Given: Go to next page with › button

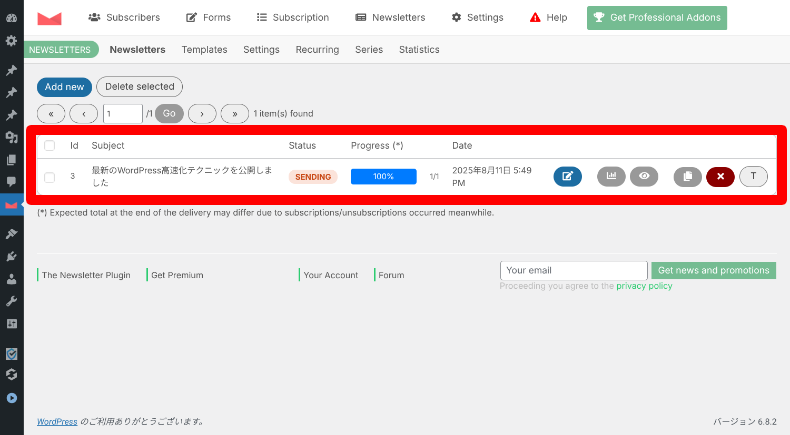Looking at the screenshot, I should 202,114.
